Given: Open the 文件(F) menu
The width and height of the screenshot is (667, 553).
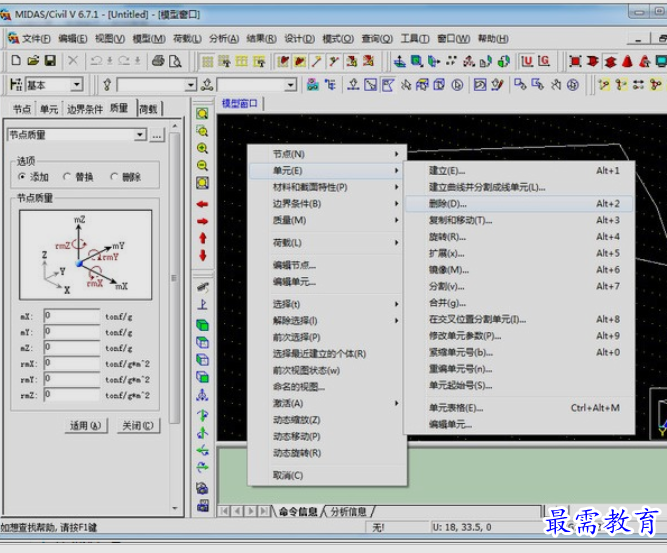Looking at the screenshot, I should point(36,39).
